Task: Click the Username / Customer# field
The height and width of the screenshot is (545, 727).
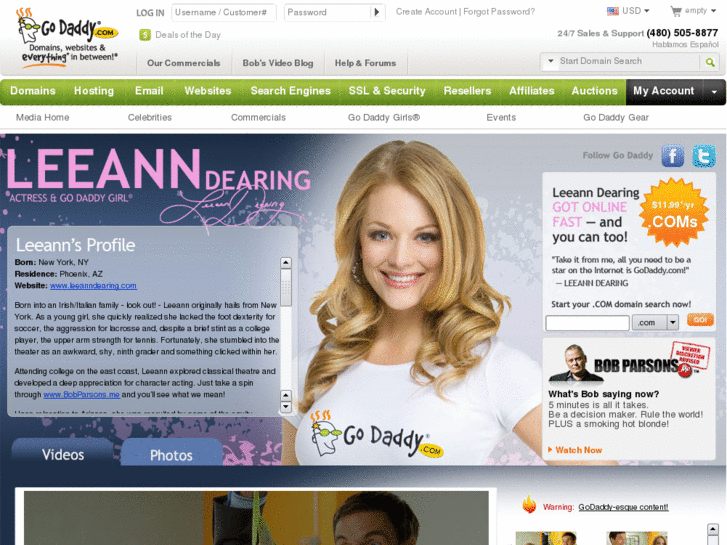Action: coord(223,13)
